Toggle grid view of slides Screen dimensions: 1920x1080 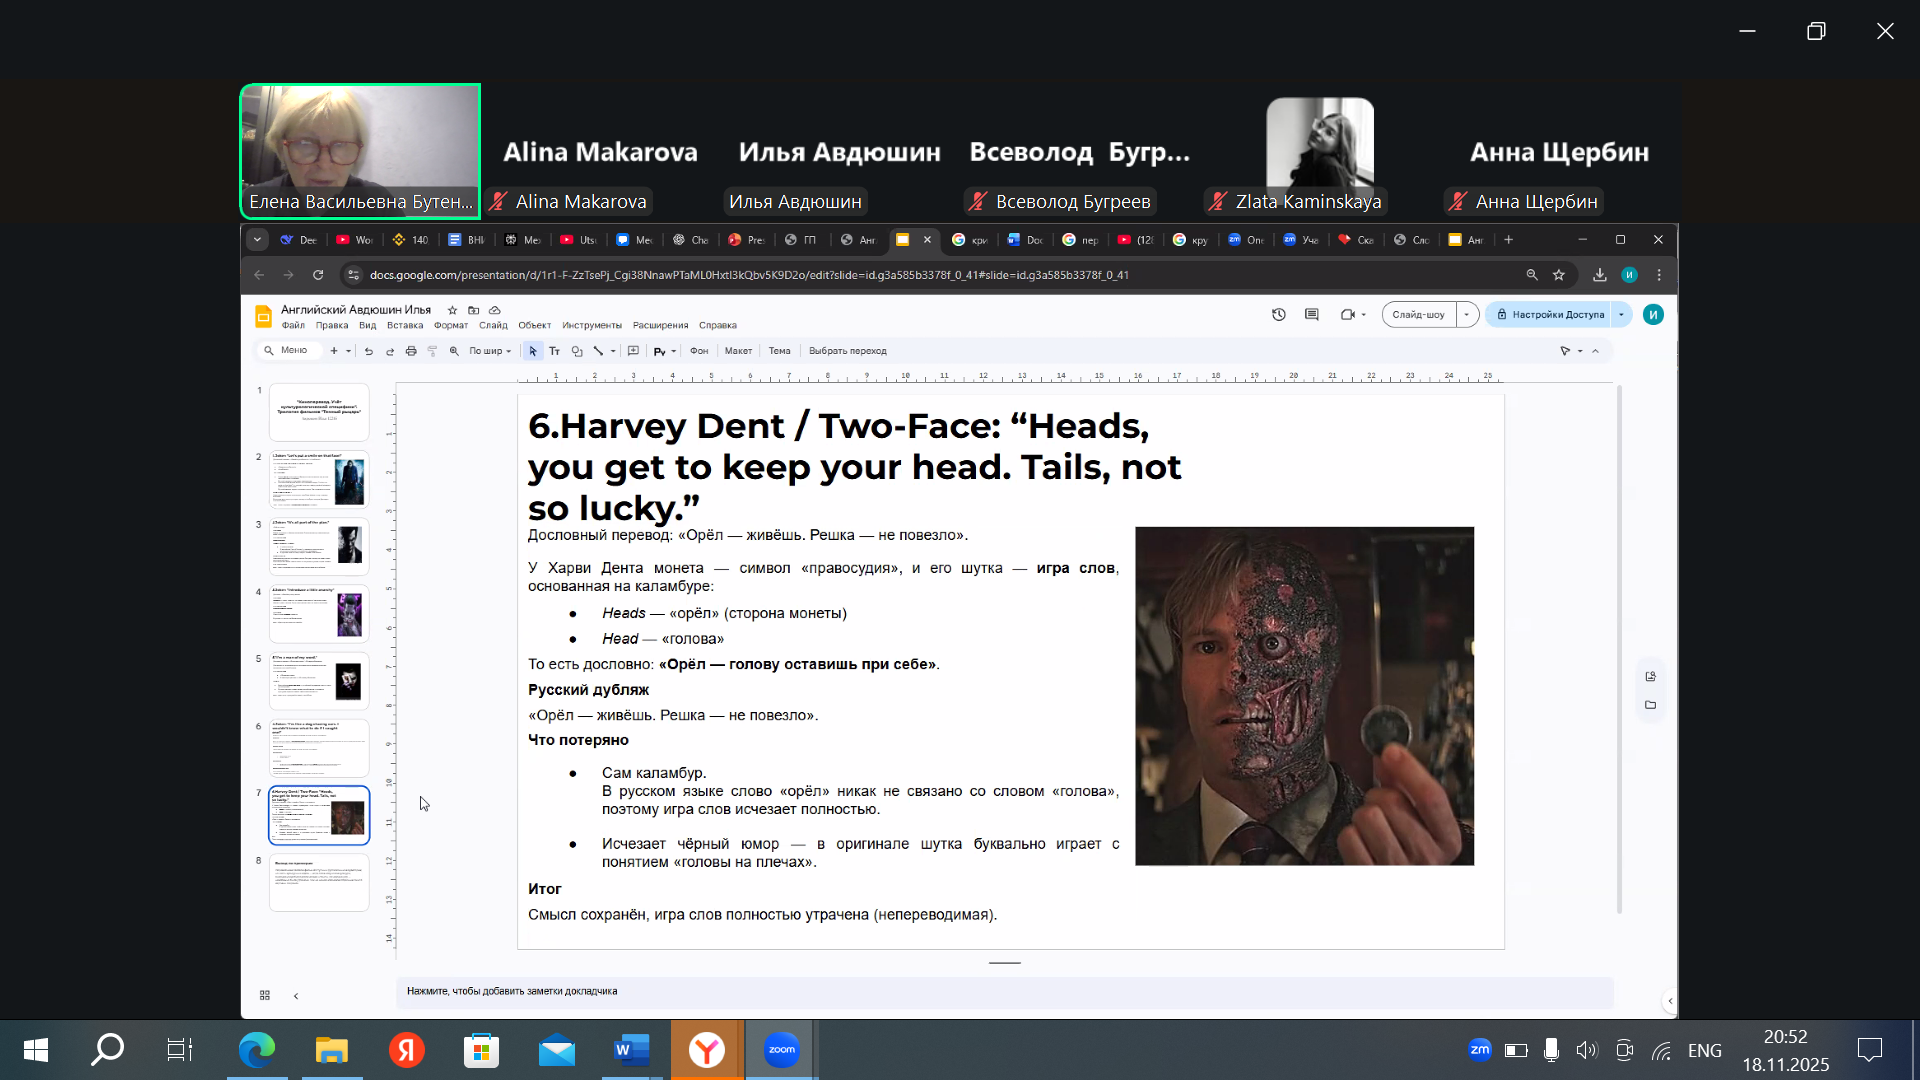pyautogui.click(x=265, y=995)
